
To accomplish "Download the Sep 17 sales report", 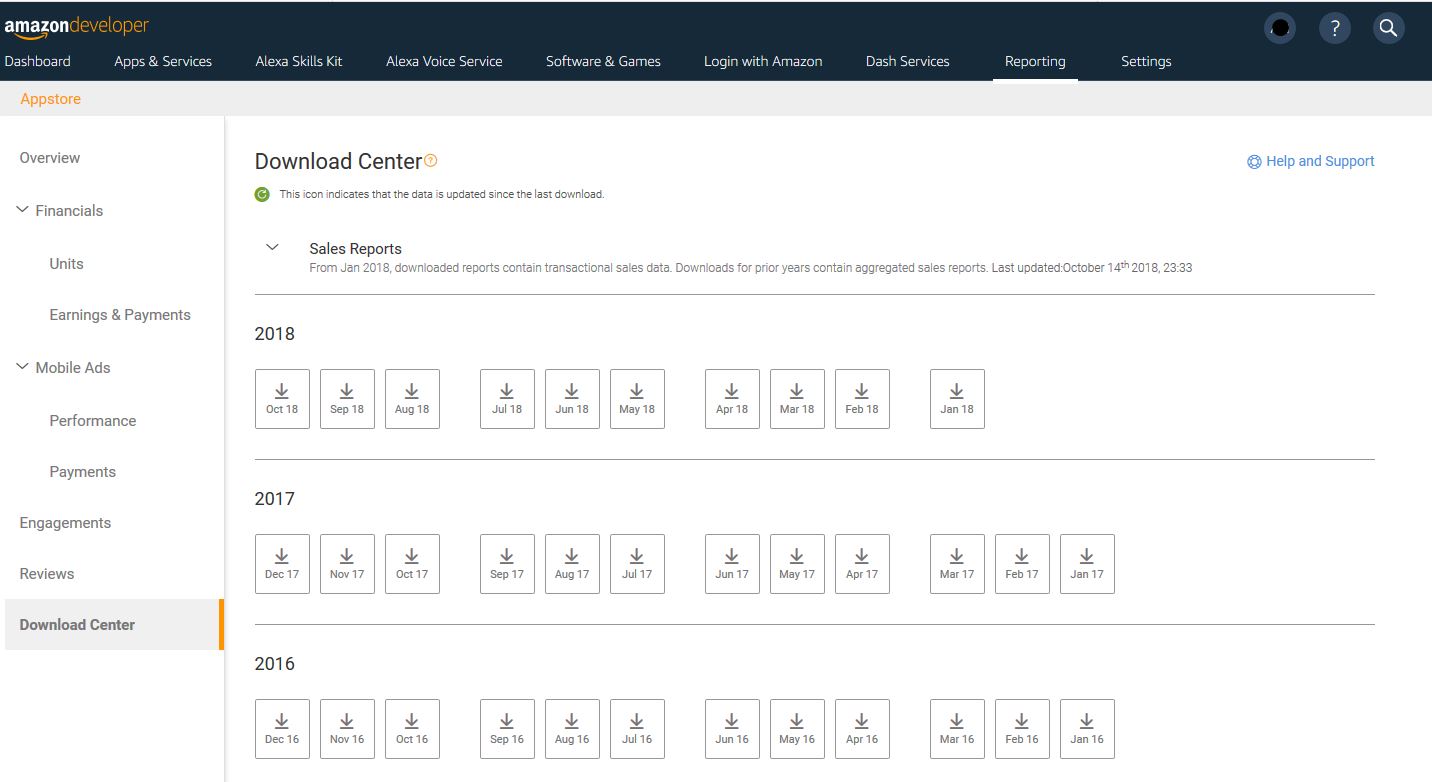I will tap(507, 564).
